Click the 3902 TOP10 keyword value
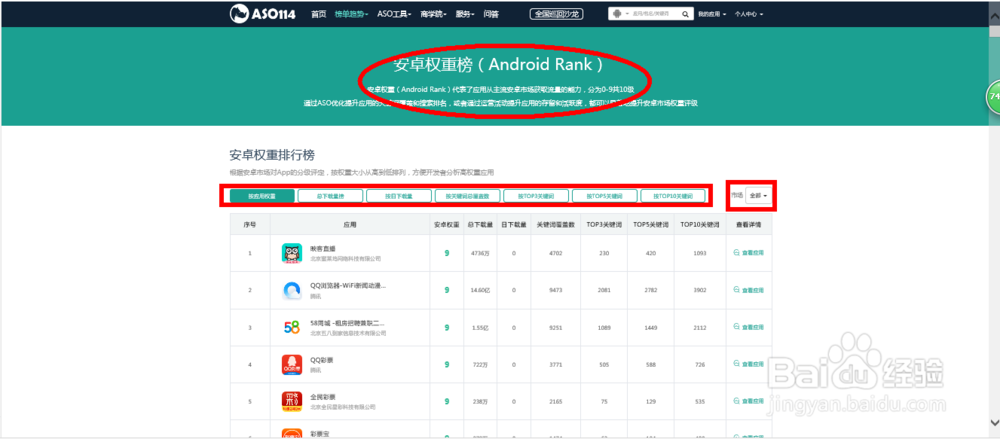1000x439 pixels. 700,290
